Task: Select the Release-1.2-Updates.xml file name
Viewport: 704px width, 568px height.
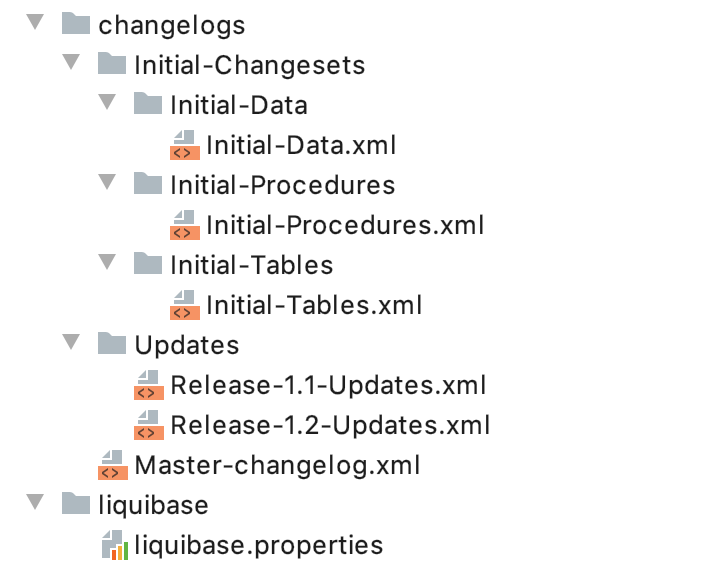Action: tap(330, 425)
